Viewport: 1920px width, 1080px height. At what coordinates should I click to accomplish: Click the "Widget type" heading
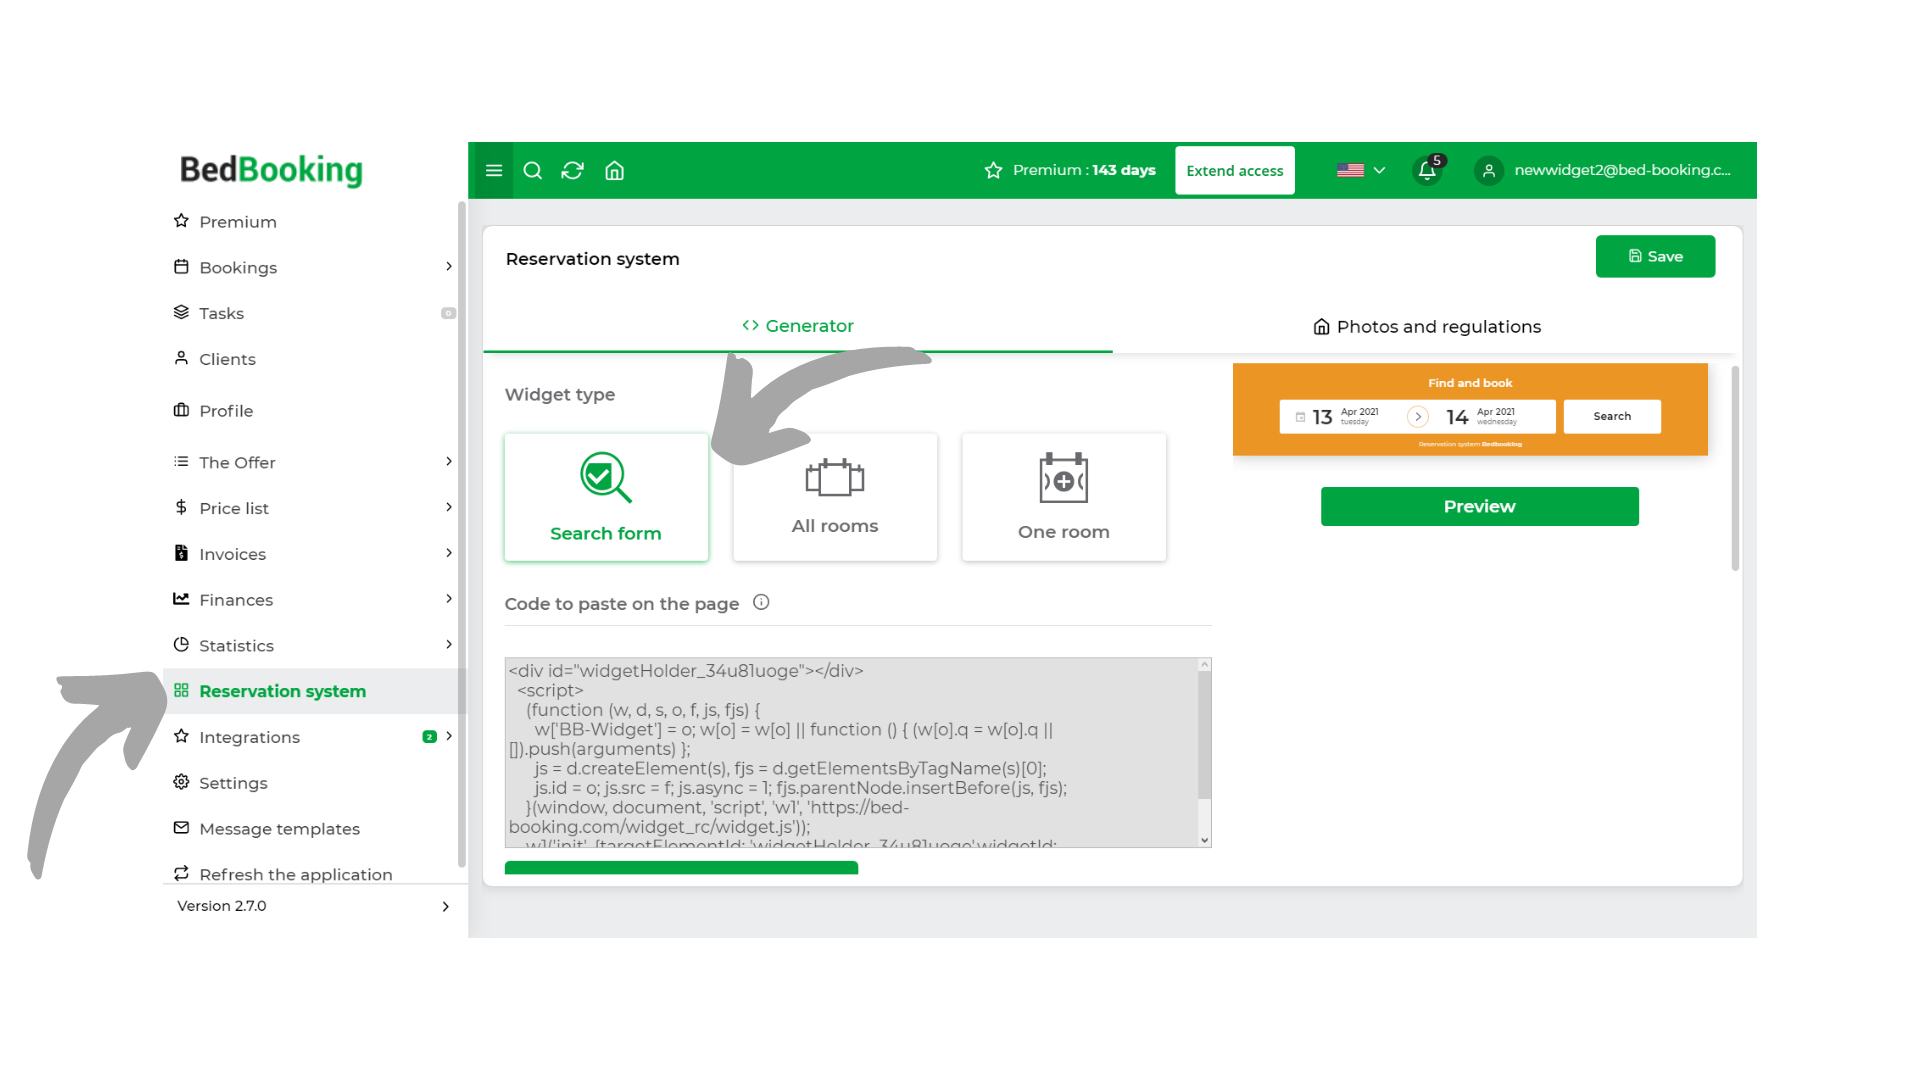560,395
